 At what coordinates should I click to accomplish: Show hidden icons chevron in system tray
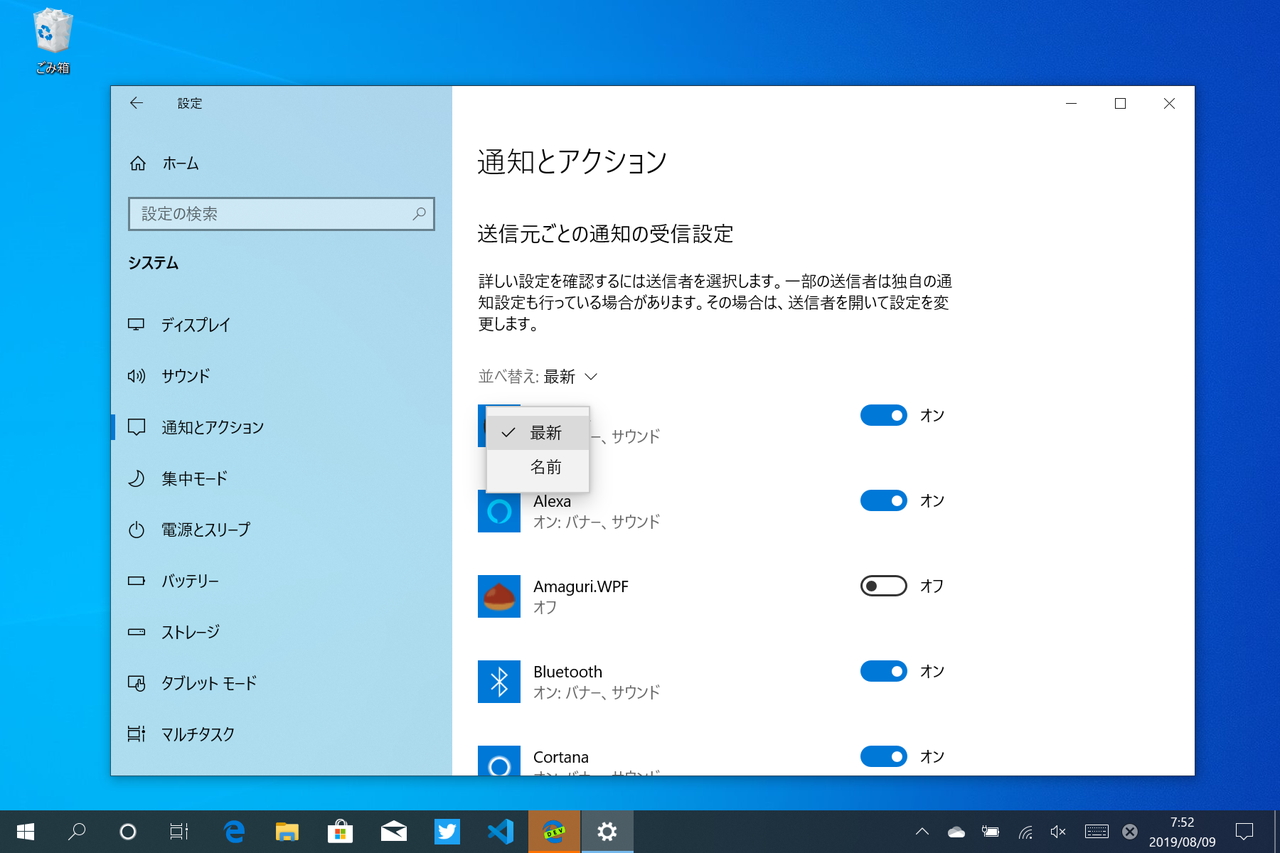pyautogui.click(x=922, y=832)
